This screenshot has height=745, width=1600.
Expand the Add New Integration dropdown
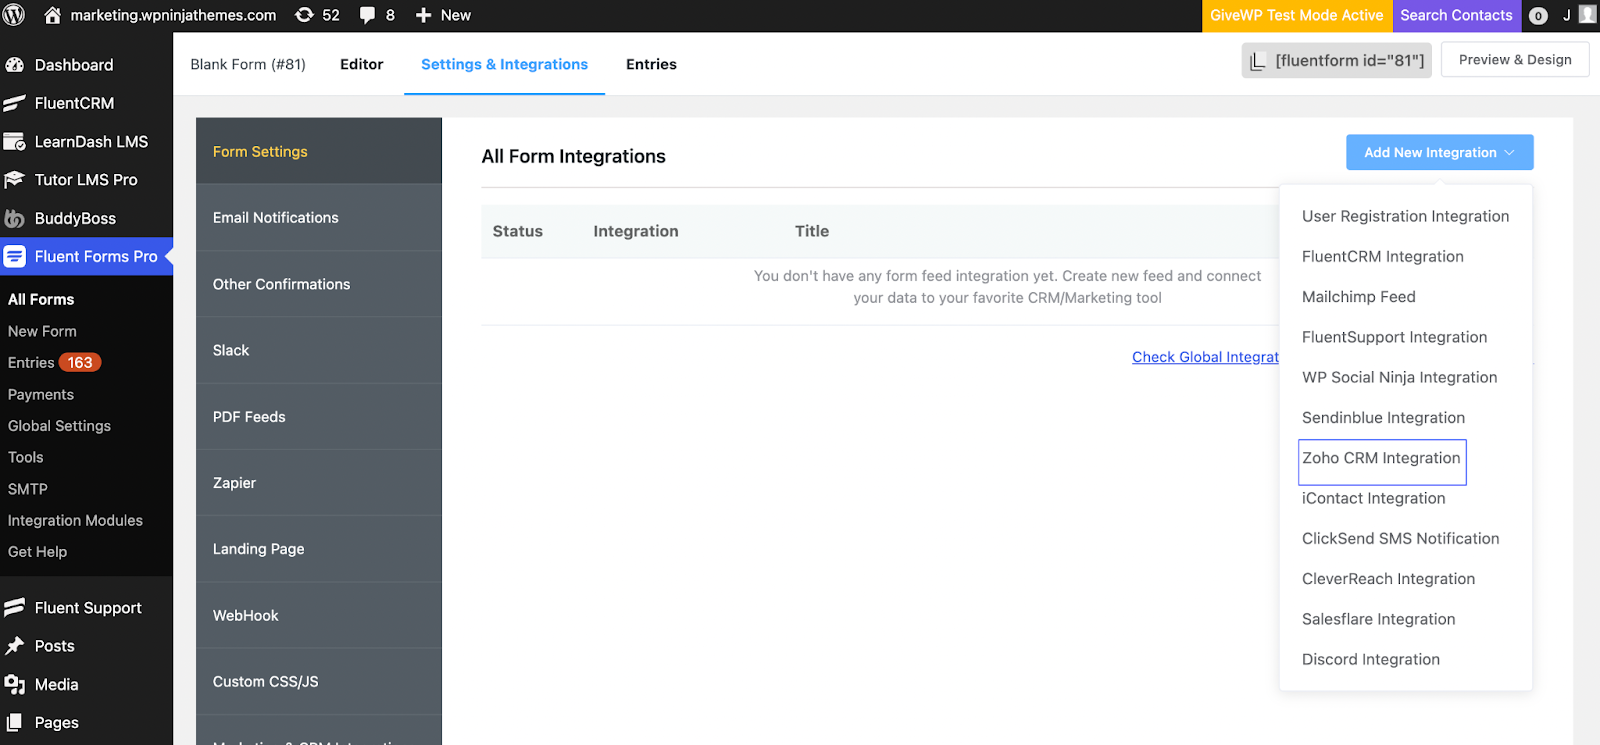click(x=1439, y=152)
